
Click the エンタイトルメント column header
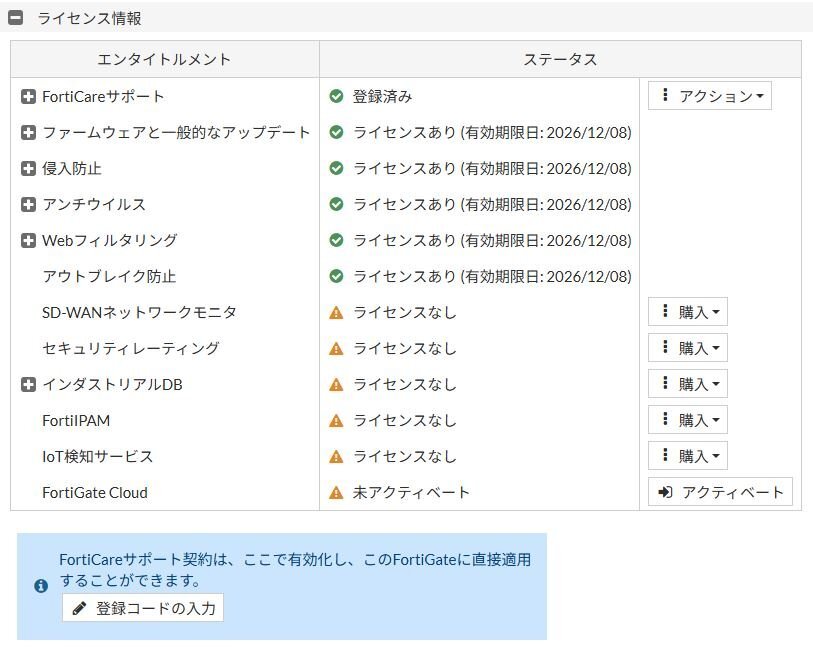163,59
